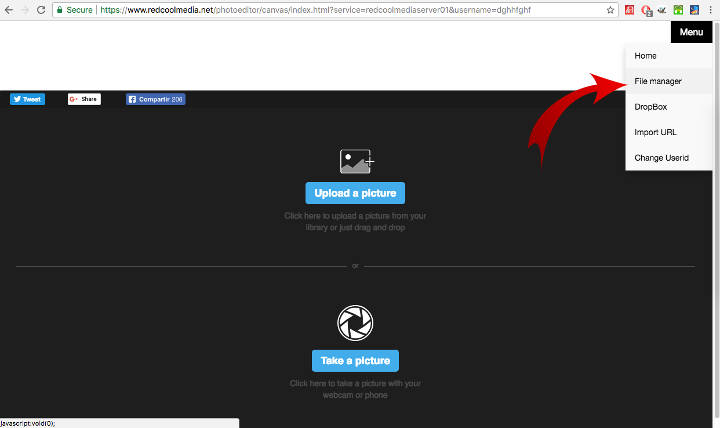Toggle the black Menu dropdown
This screenshot has width=720, height=428.
tap(691, 32)
